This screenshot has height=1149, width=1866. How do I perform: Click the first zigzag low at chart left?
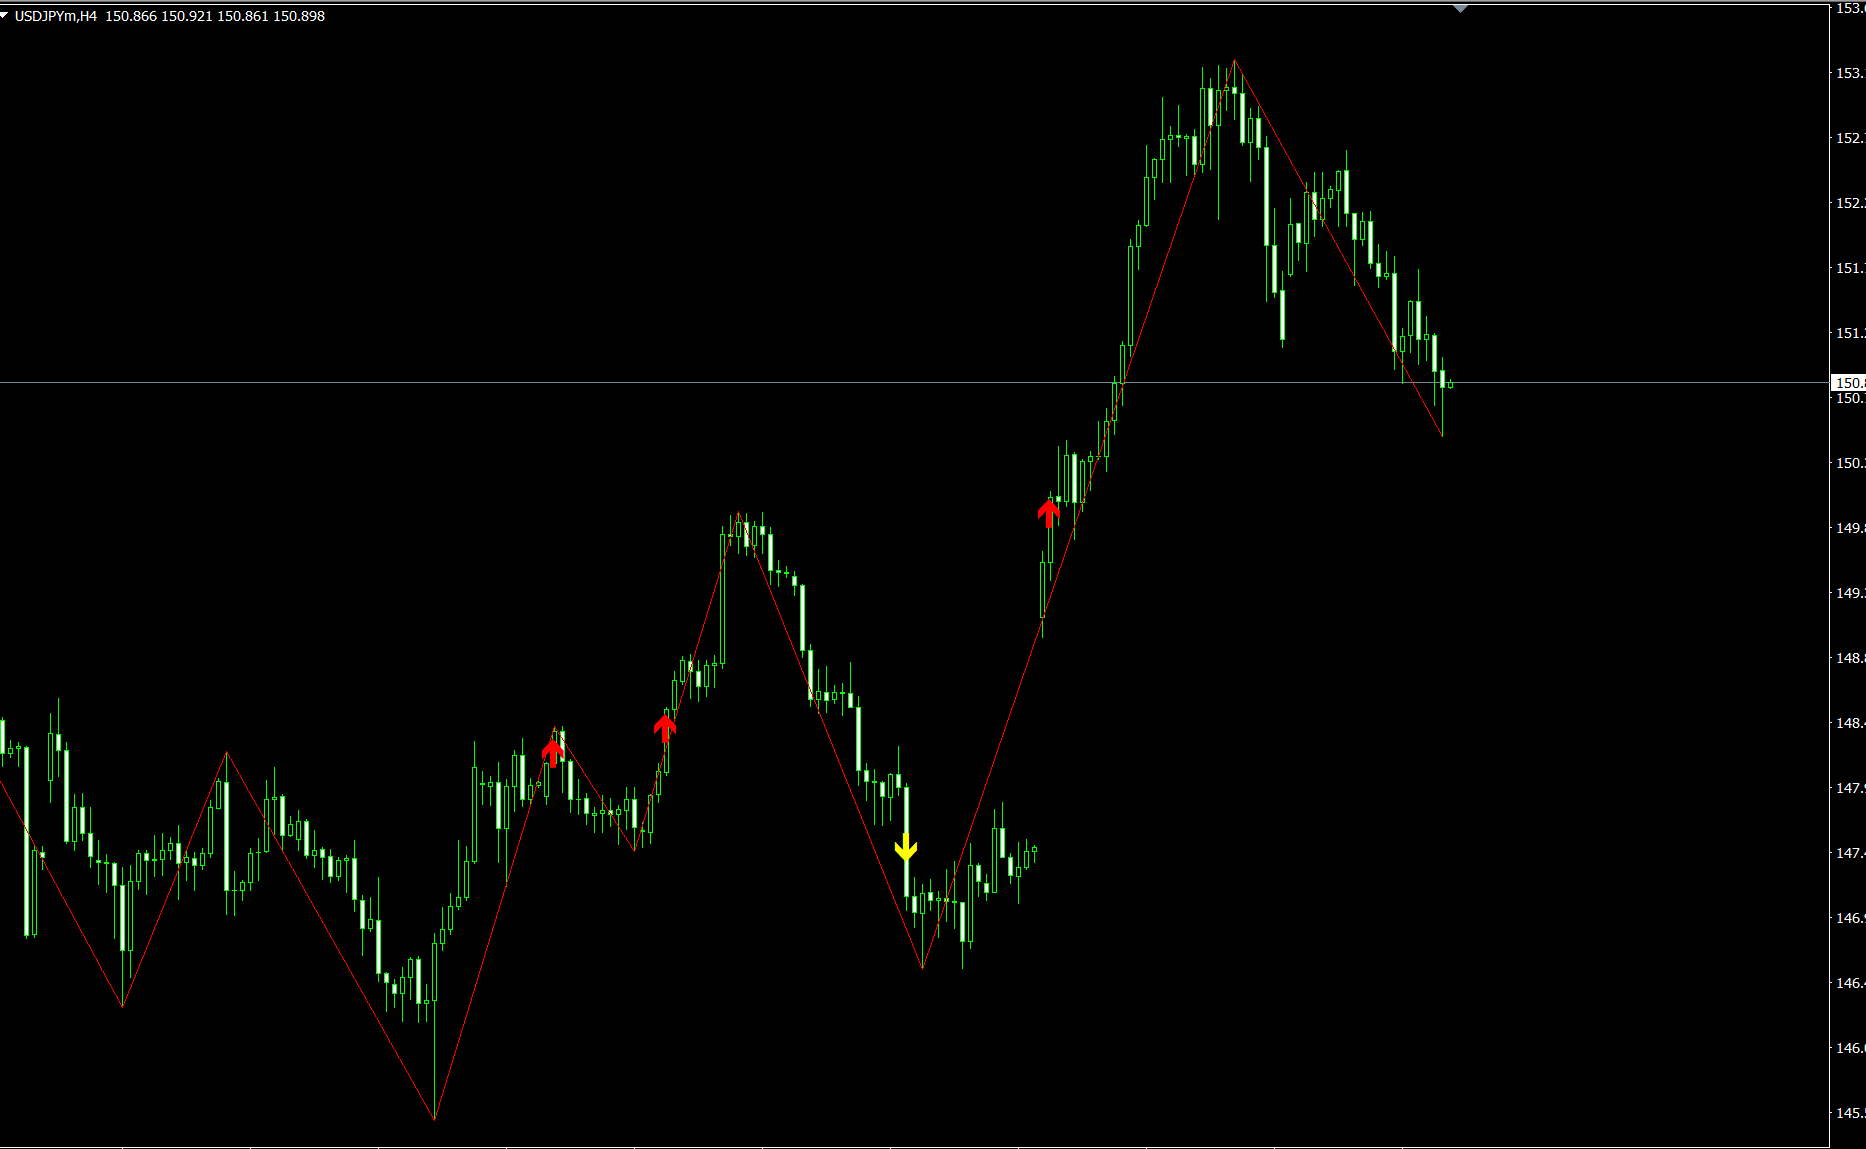pyautogui.click(x=122, y=1005)
